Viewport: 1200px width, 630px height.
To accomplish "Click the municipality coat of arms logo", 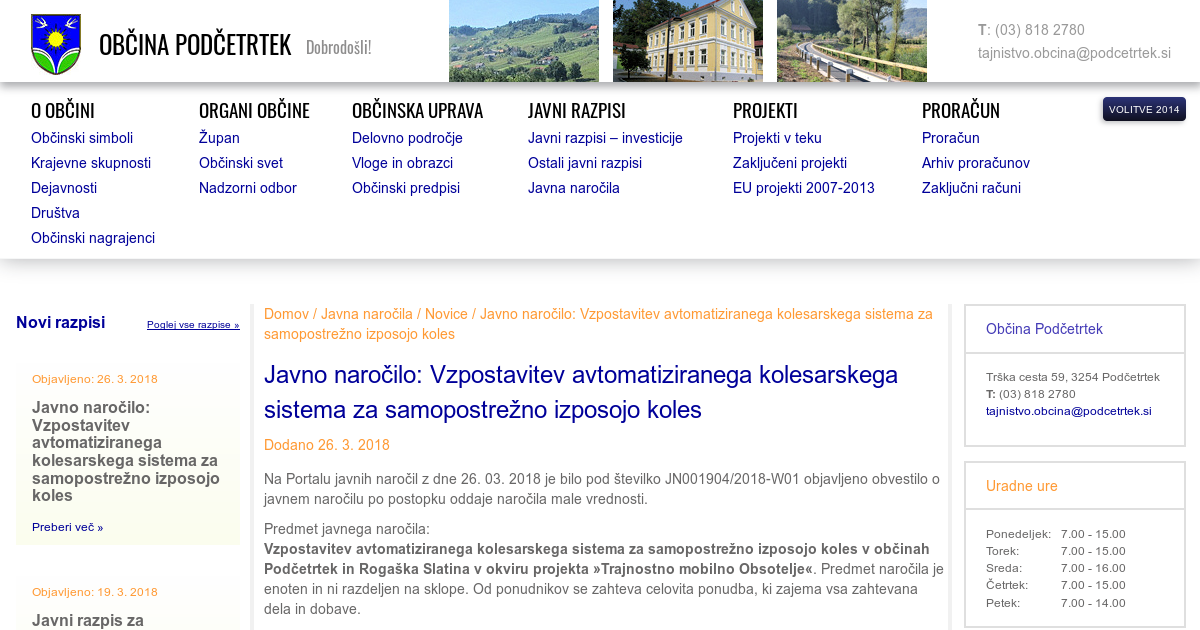I will [56, 44].
